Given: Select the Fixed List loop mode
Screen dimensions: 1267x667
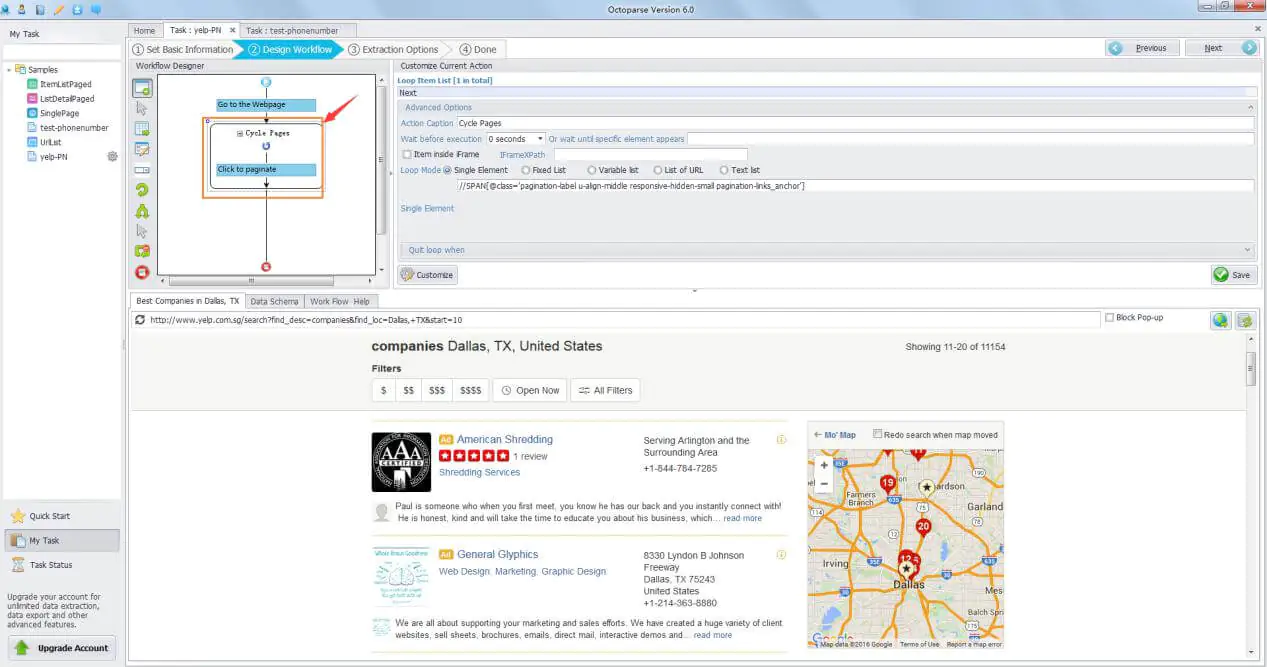Looking at the screenshot, I should (524, 170).
